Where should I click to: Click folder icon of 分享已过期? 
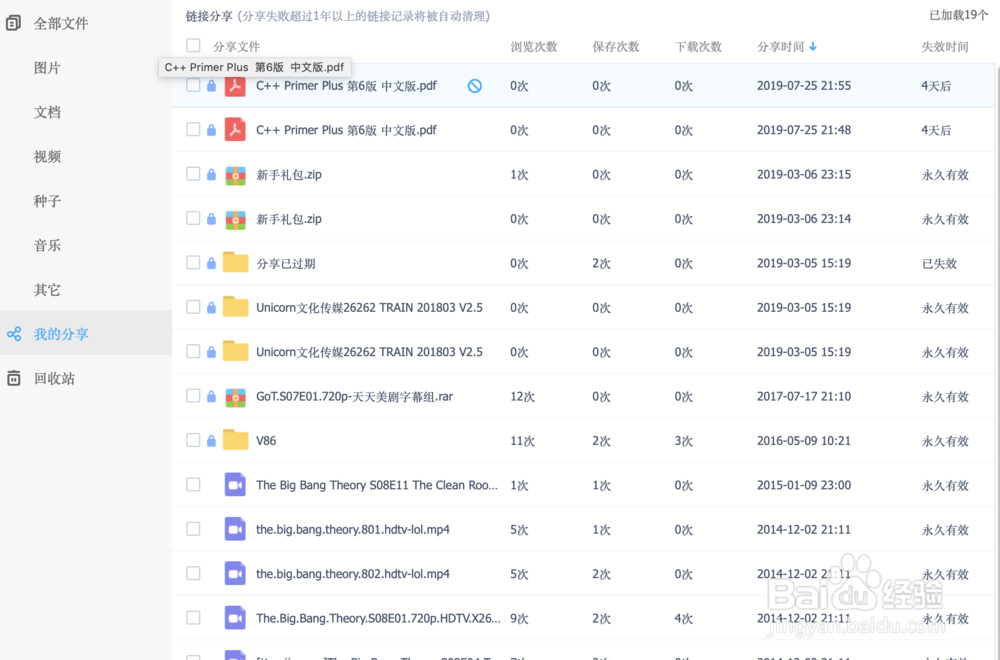(235, 263)
